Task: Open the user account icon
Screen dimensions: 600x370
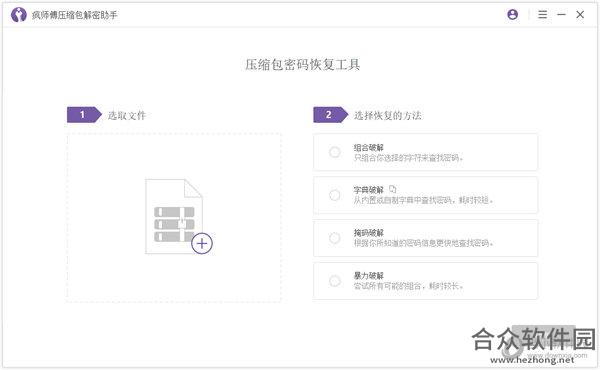Action: [512, 15]
